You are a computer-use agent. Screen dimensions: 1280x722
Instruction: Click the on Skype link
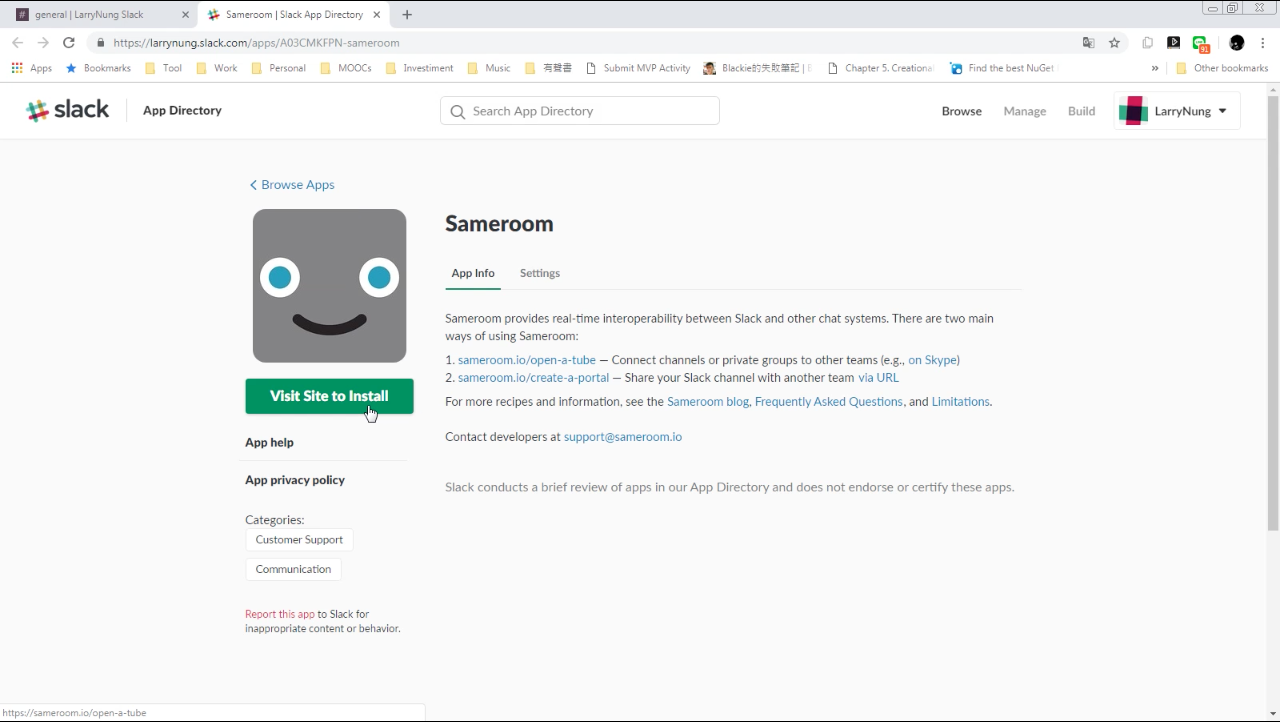tap(932, 360)
